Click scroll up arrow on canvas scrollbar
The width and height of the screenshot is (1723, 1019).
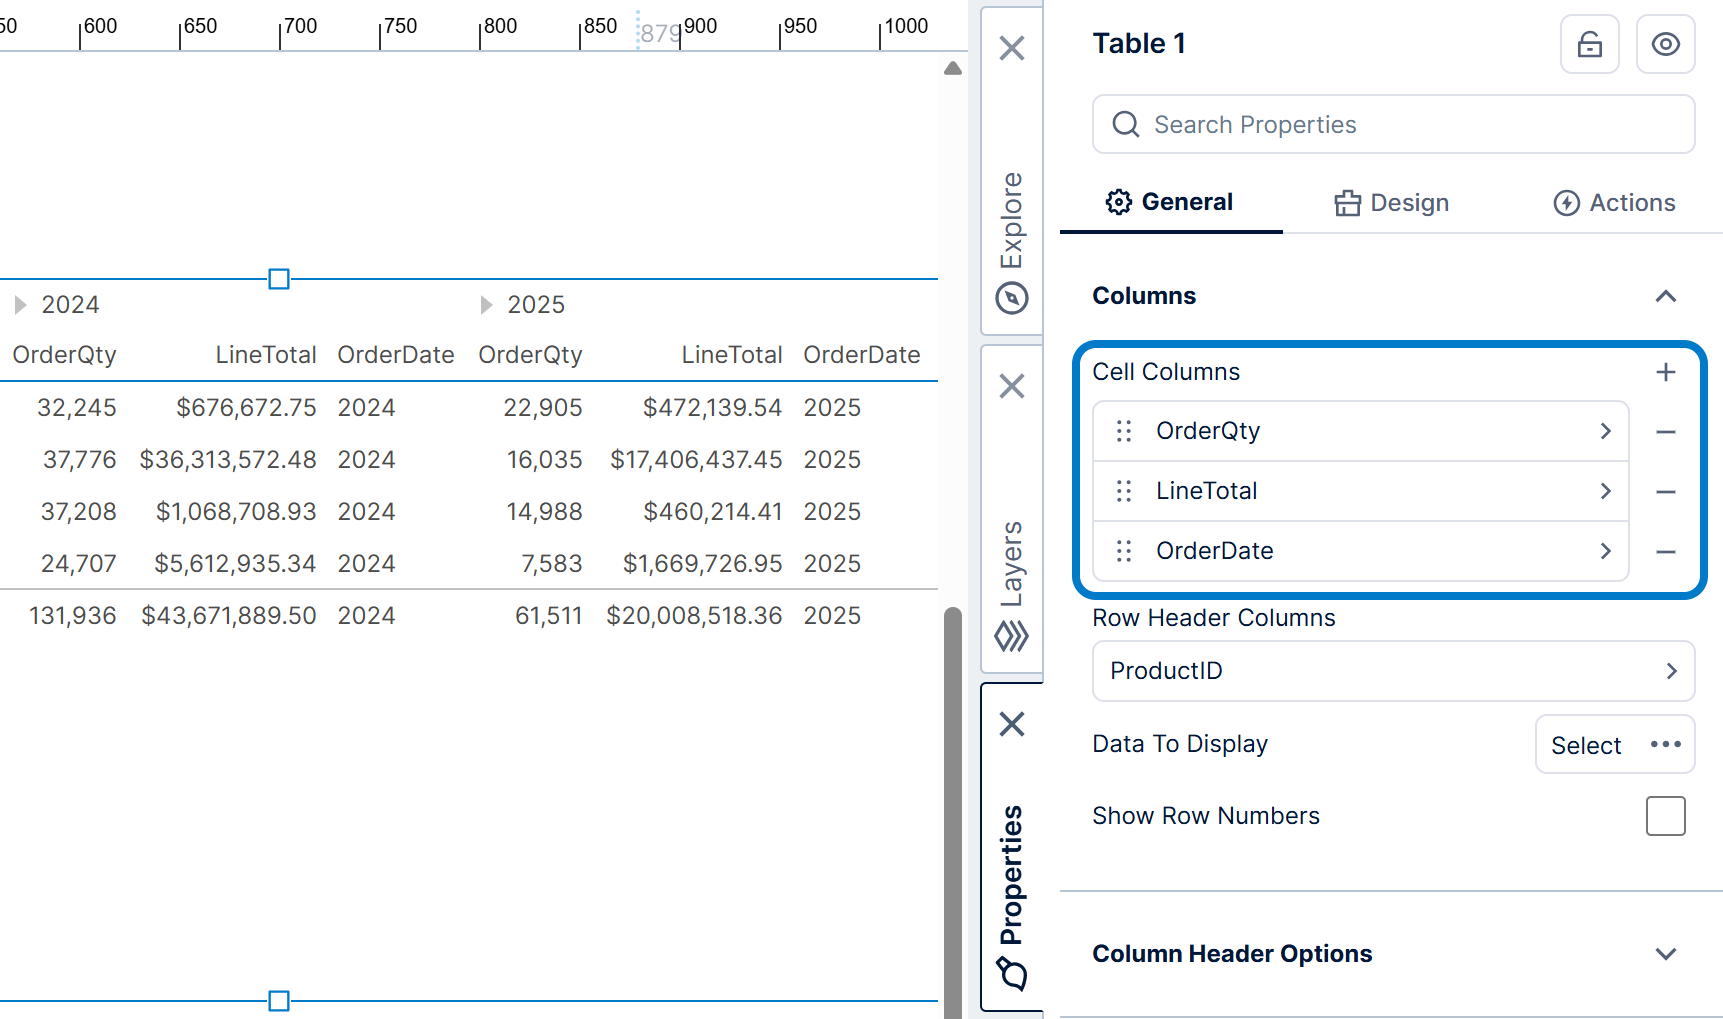coord(953,68)
